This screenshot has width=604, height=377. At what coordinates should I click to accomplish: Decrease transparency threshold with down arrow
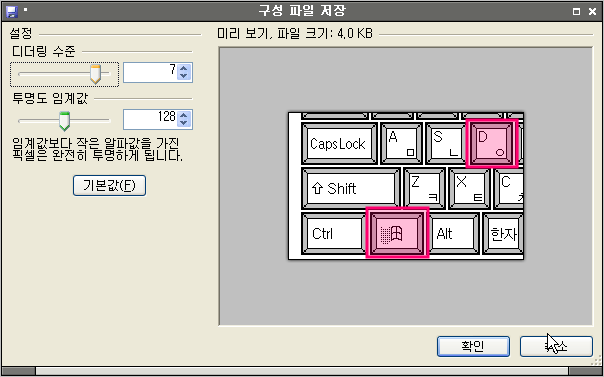(x=183, y=123)
